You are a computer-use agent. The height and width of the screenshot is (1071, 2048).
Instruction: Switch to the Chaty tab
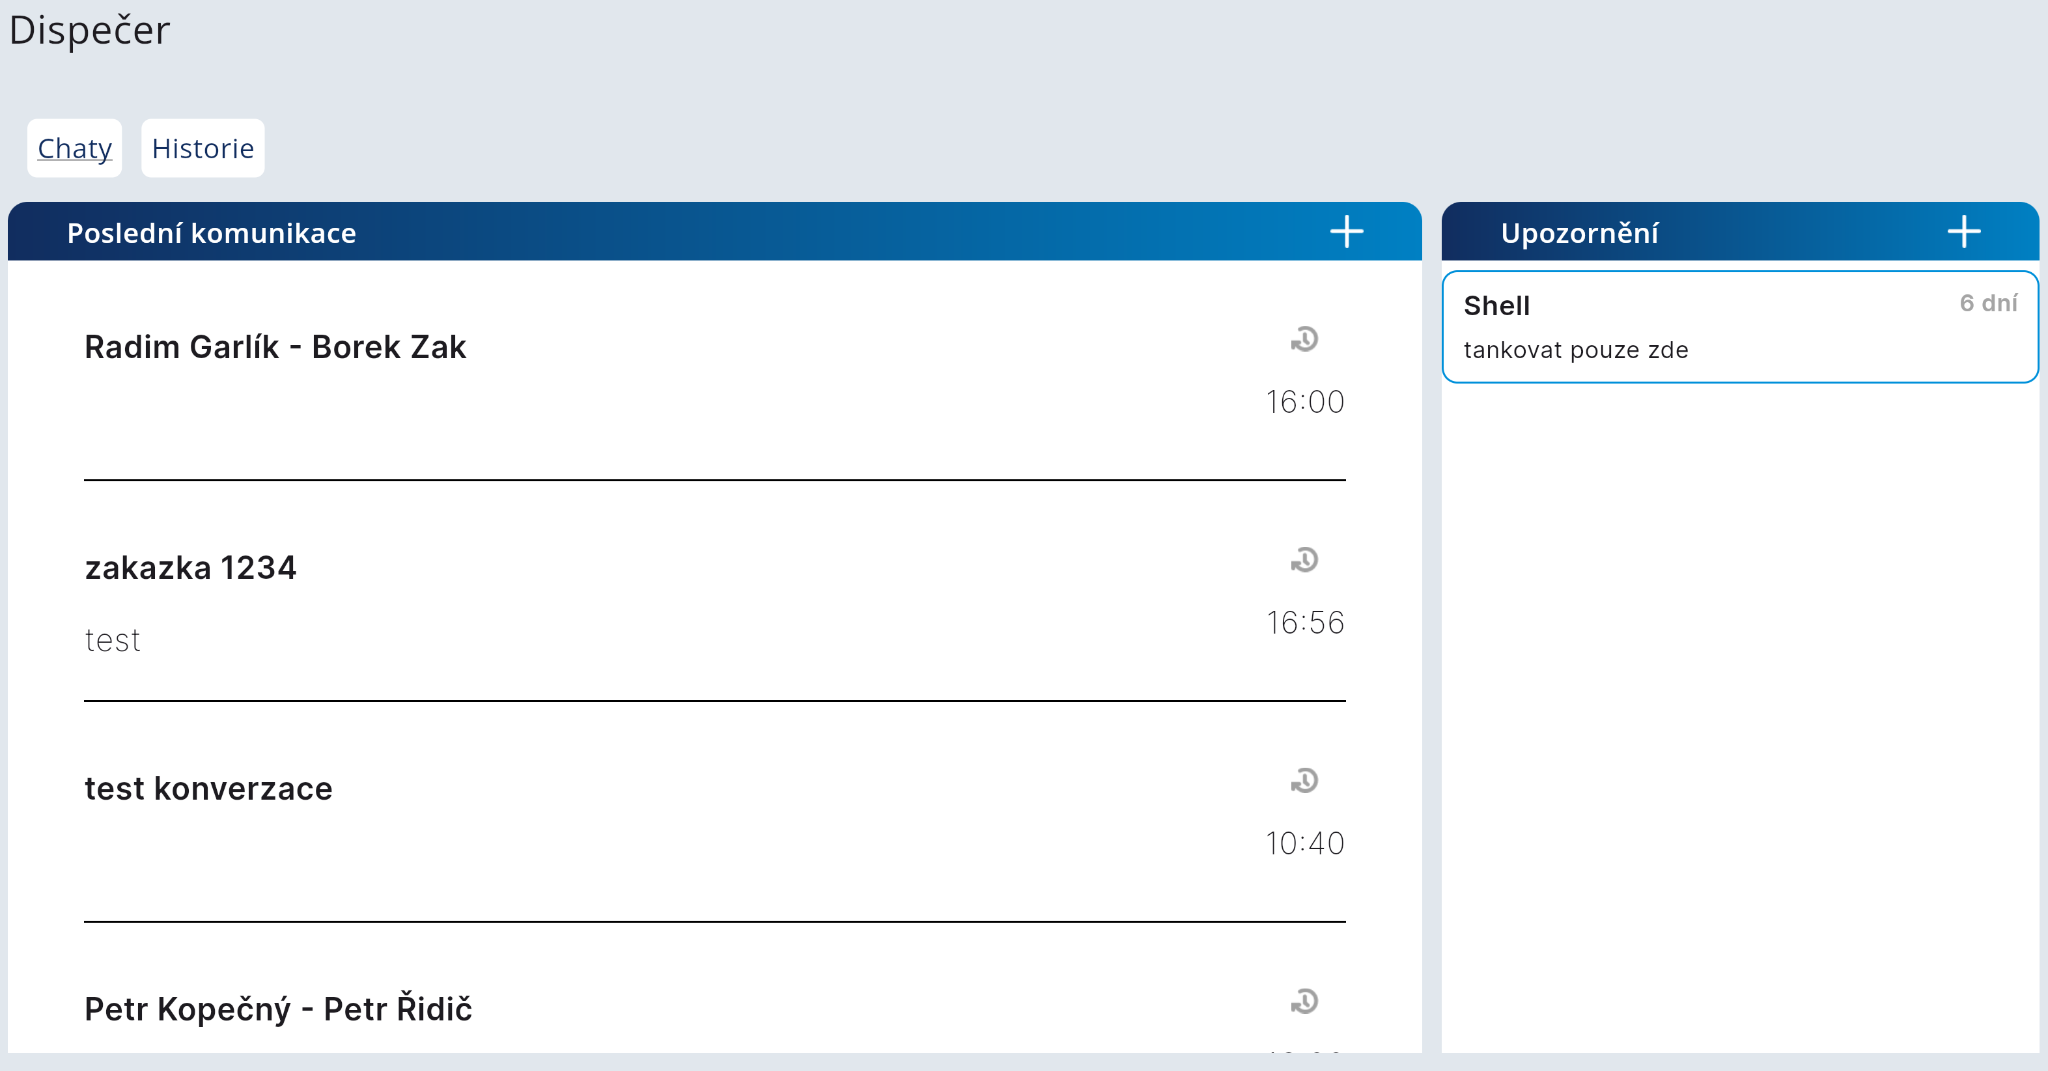tap(75, 149)
